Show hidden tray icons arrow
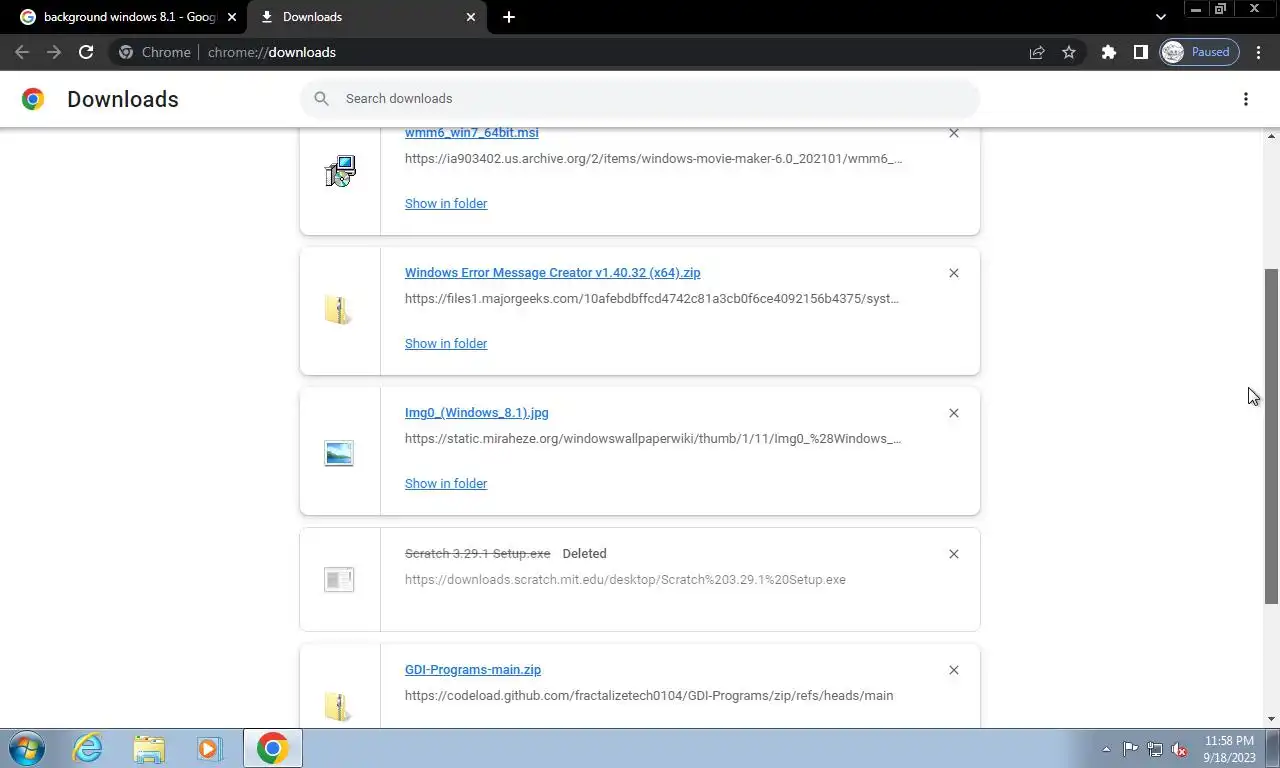 click(1106, 749)
